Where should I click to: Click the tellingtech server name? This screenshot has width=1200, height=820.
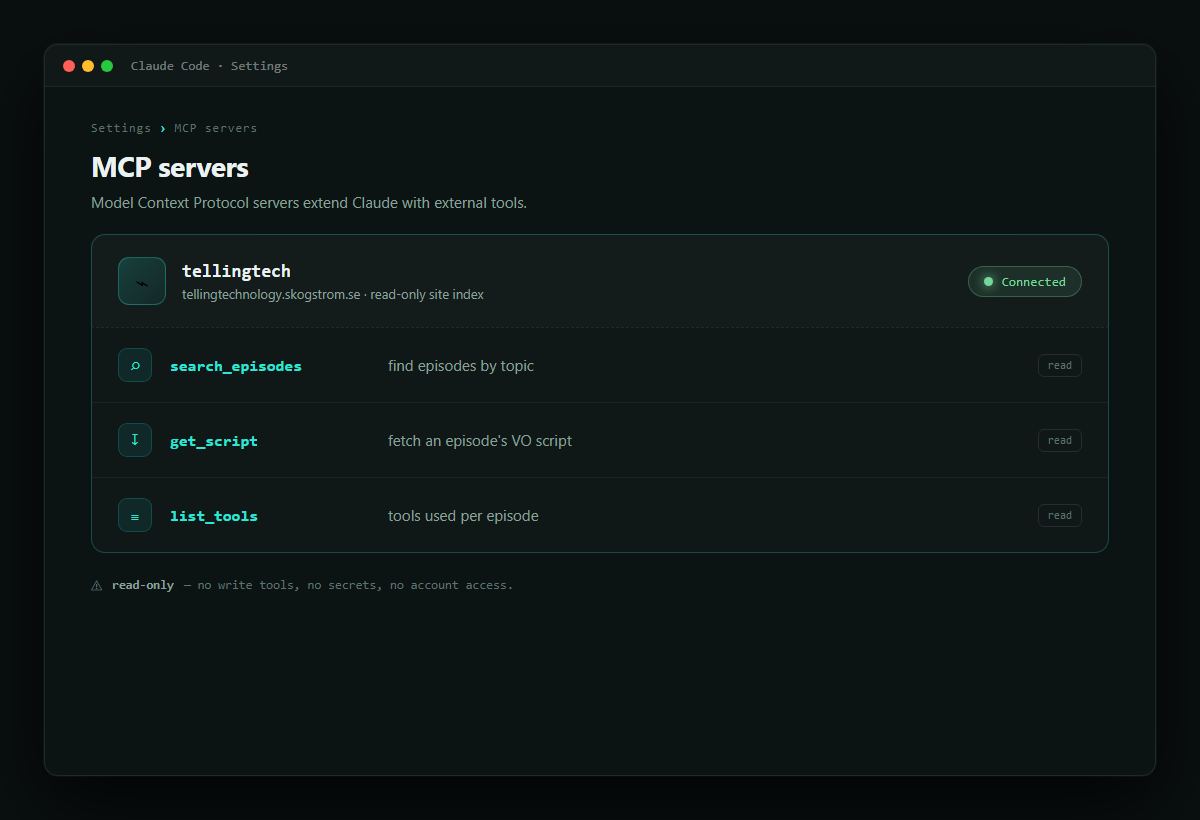click(x=236, y=271)
